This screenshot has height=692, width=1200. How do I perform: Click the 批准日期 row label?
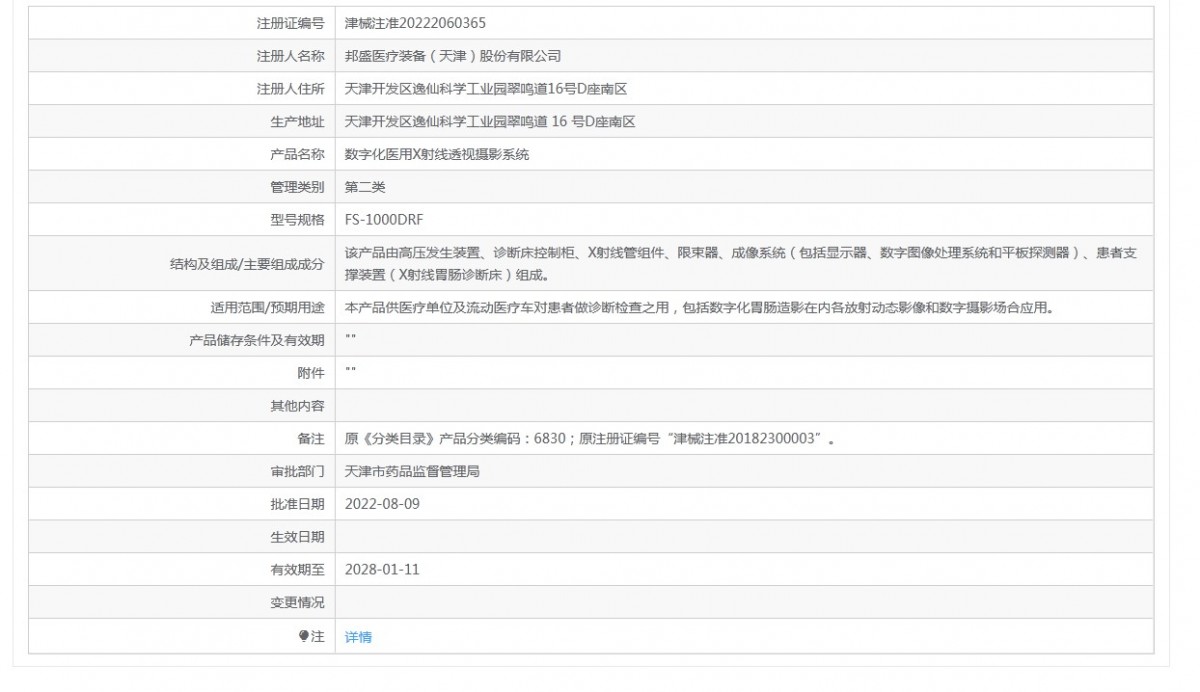click(298, 504)
